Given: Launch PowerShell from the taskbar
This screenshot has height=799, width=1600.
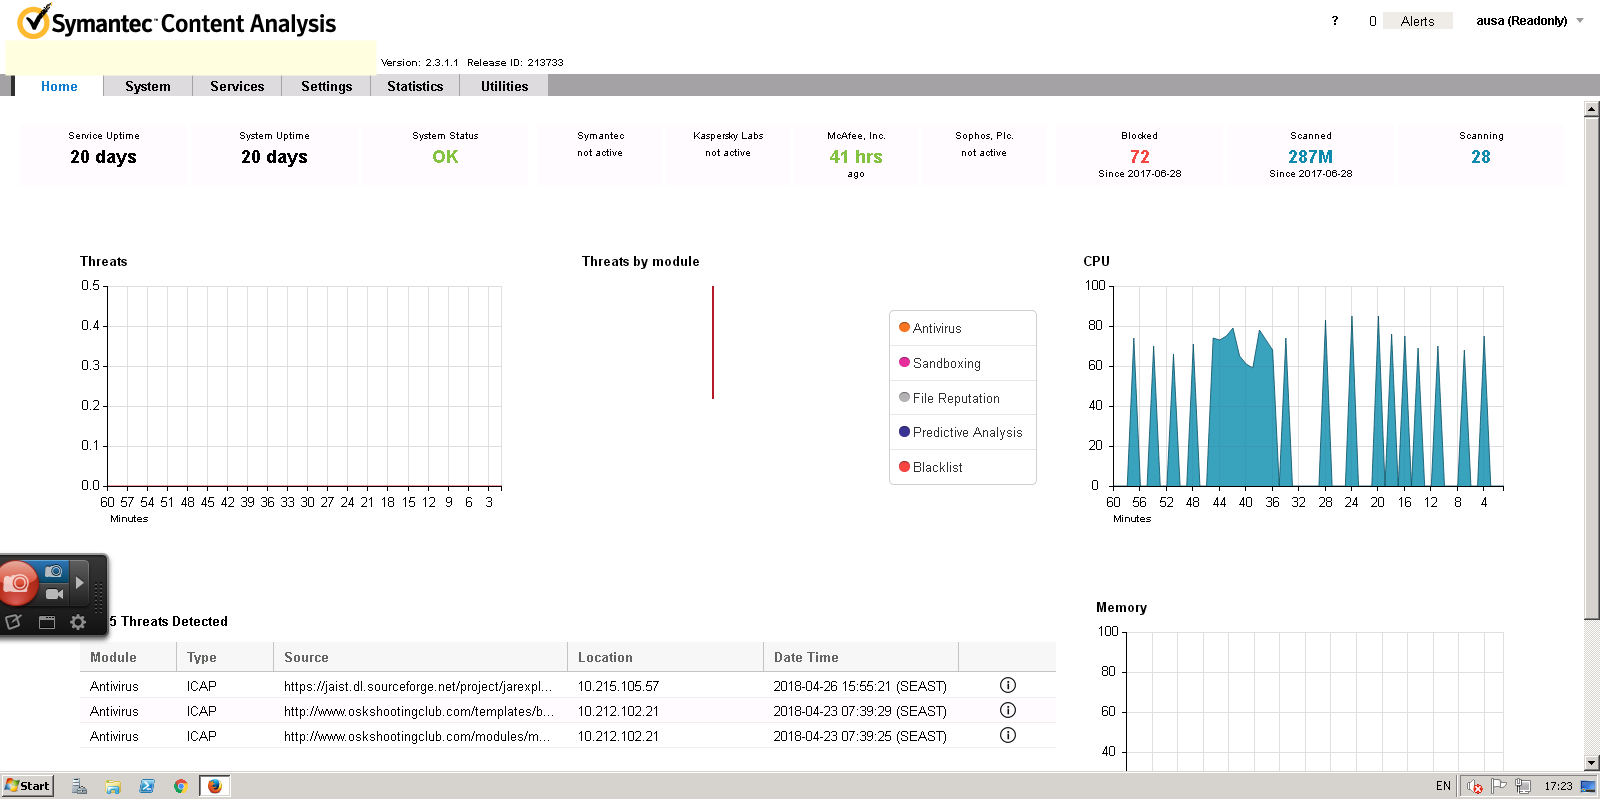Looking at the screenshot, I should (147, 786).
